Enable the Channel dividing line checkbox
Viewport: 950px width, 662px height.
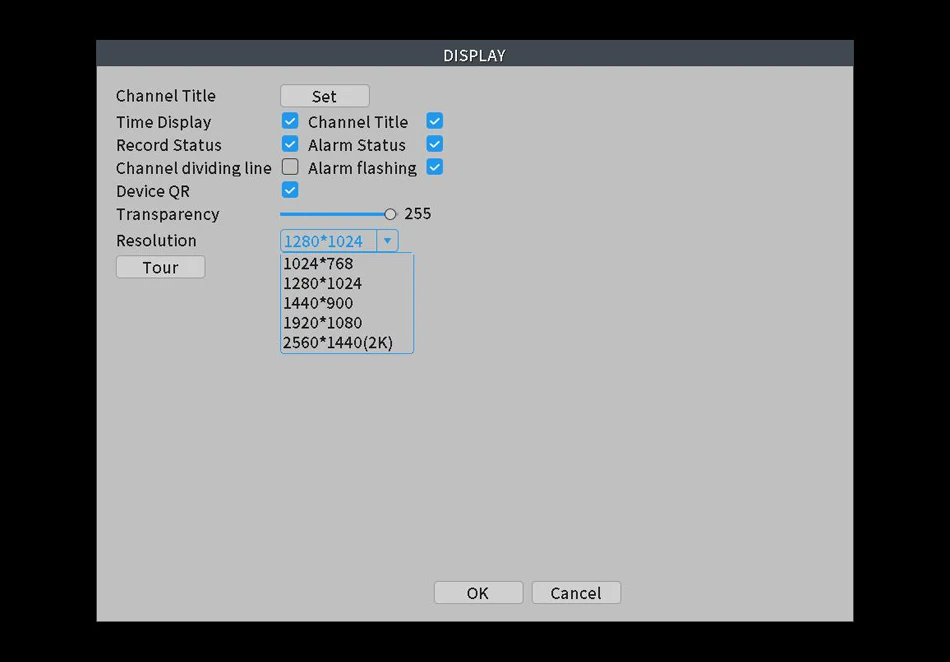tap(290, 167)
